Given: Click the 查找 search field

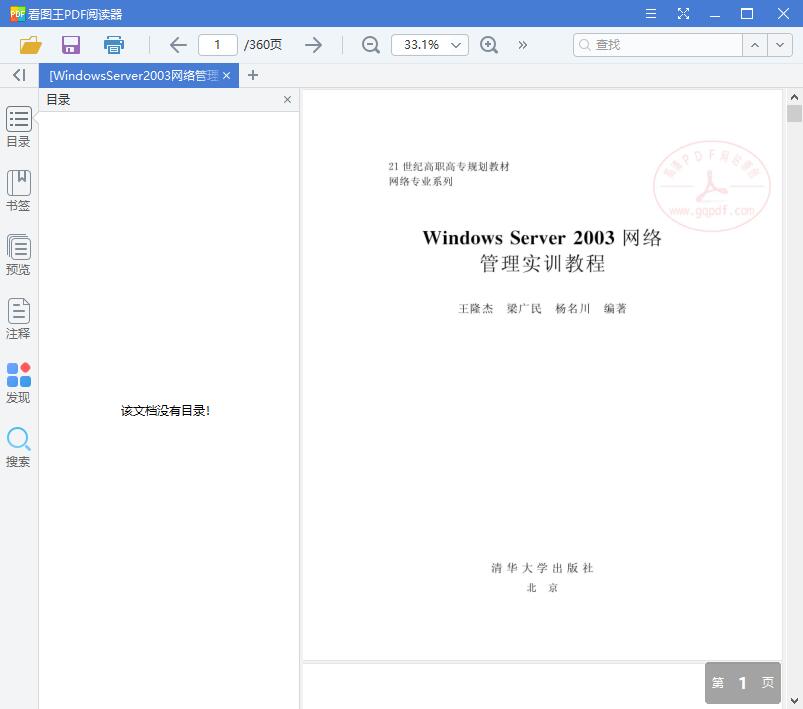Looking at the screenshot, I should (658, 45).
